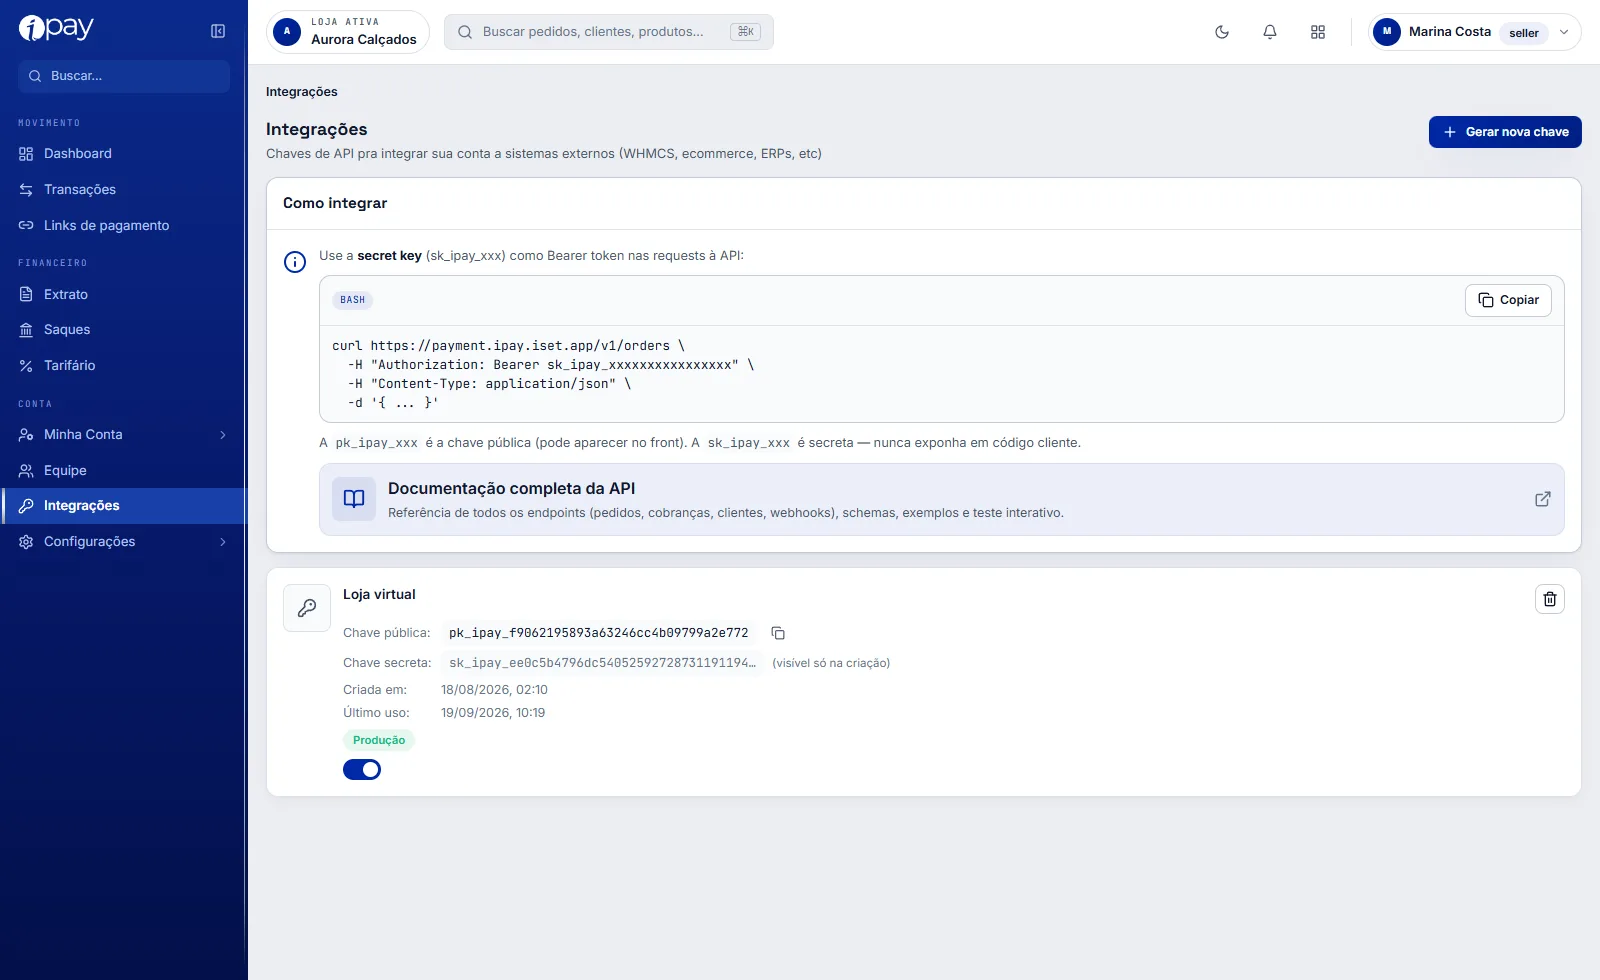Image resolution: width=1600 pixels, height=980 pixels.
Task: Click the Dashboard grid icon
Action: [26, 154]
